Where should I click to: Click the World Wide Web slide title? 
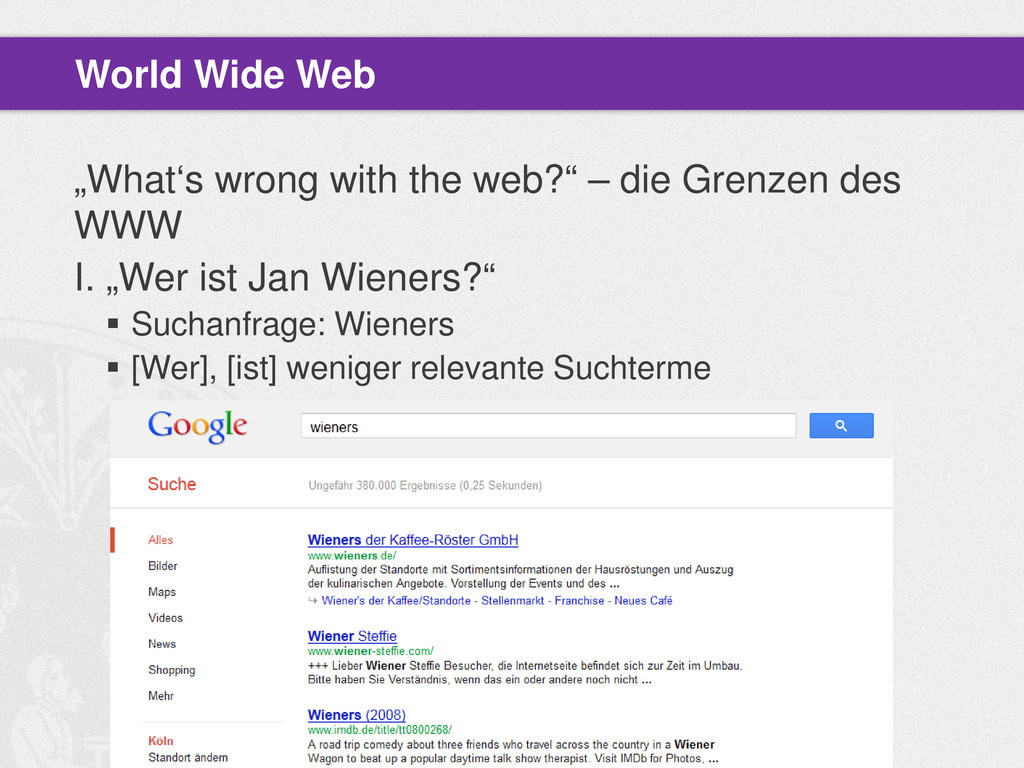click(x=225, y=74)
